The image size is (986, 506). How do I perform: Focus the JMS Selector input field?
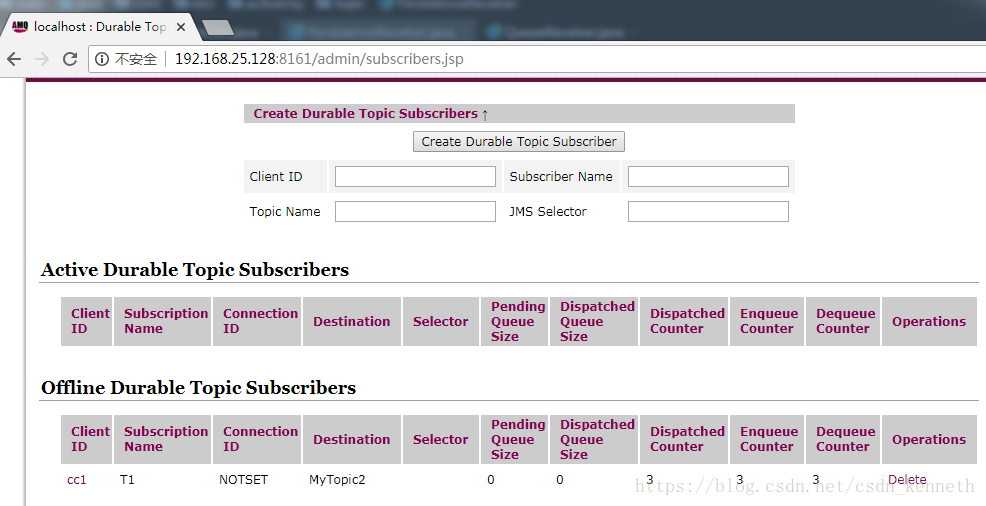pos(708,212)
